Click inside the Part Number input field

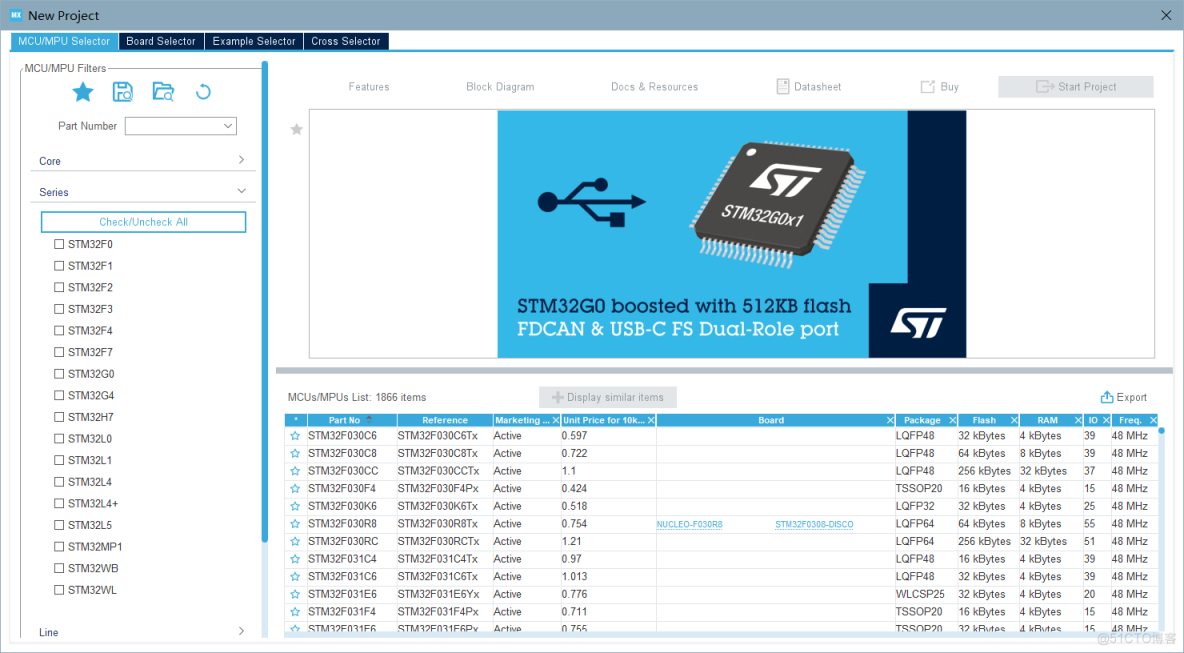(175, 125)
